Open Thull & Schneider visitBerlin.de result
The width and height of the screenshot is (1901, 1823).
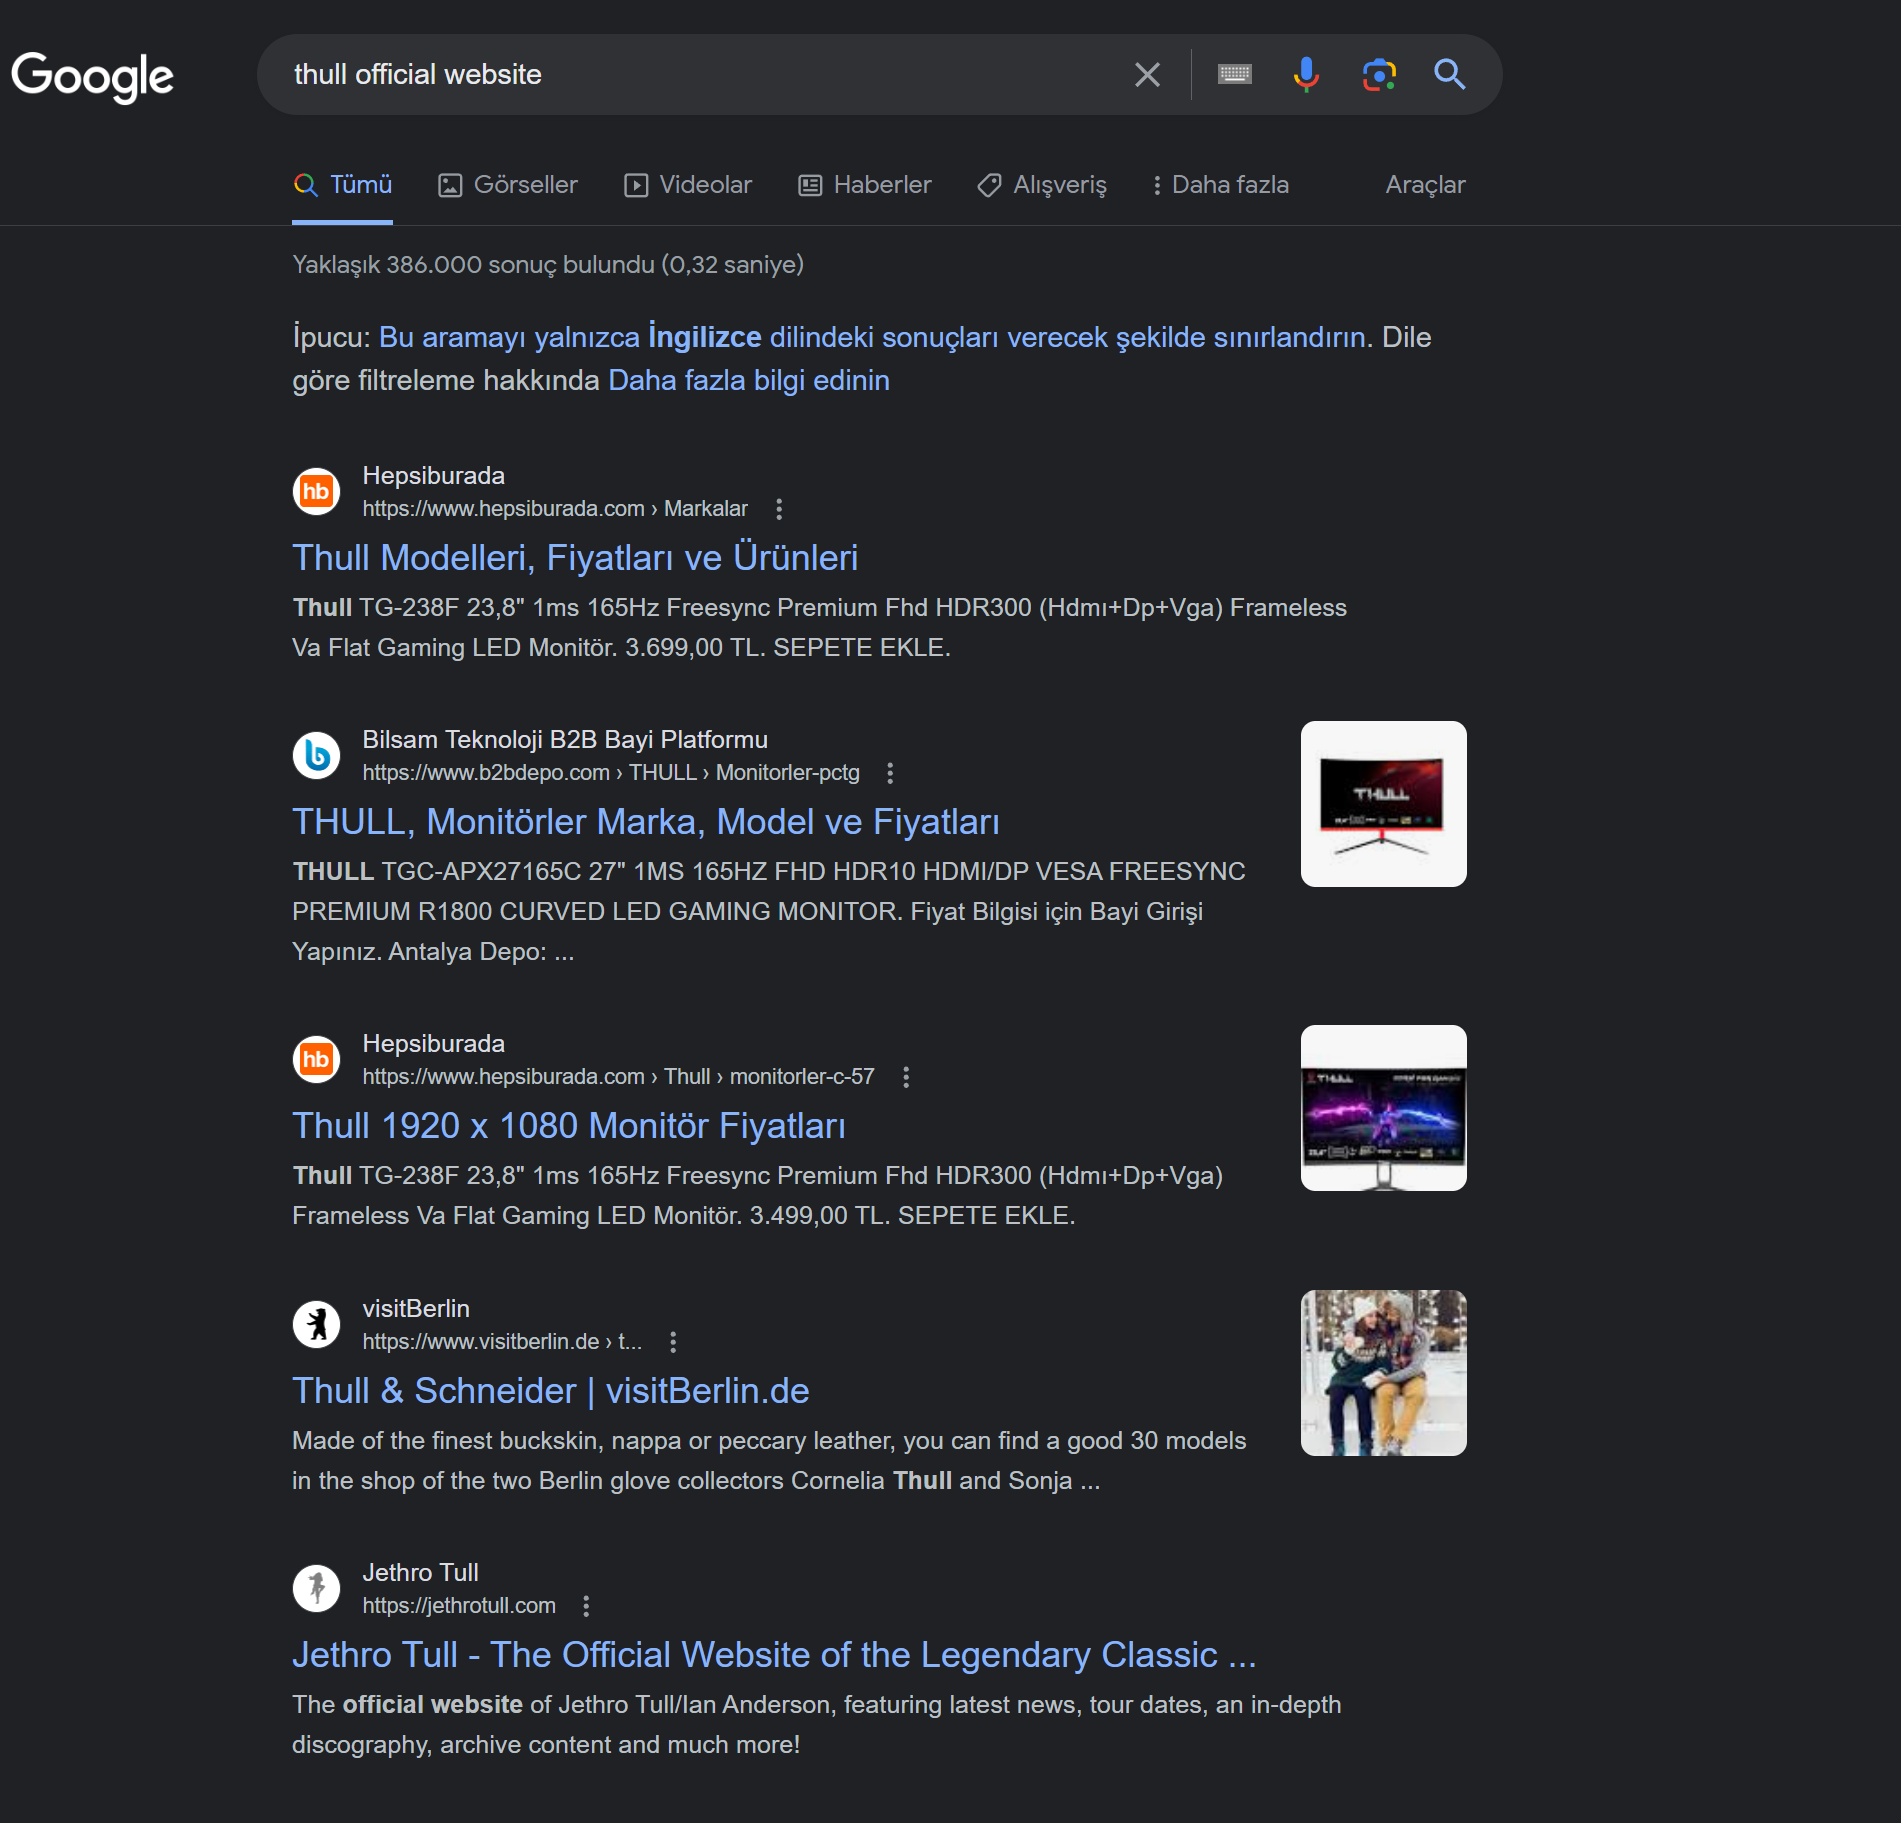(551, 1391)
